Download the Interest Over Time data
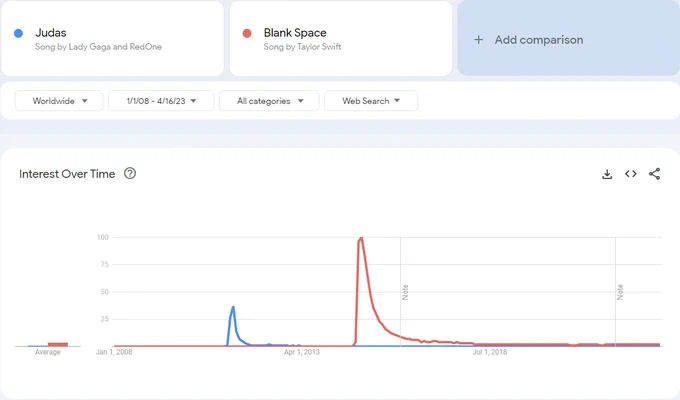The image size is (680, 400). coord(607,174)
